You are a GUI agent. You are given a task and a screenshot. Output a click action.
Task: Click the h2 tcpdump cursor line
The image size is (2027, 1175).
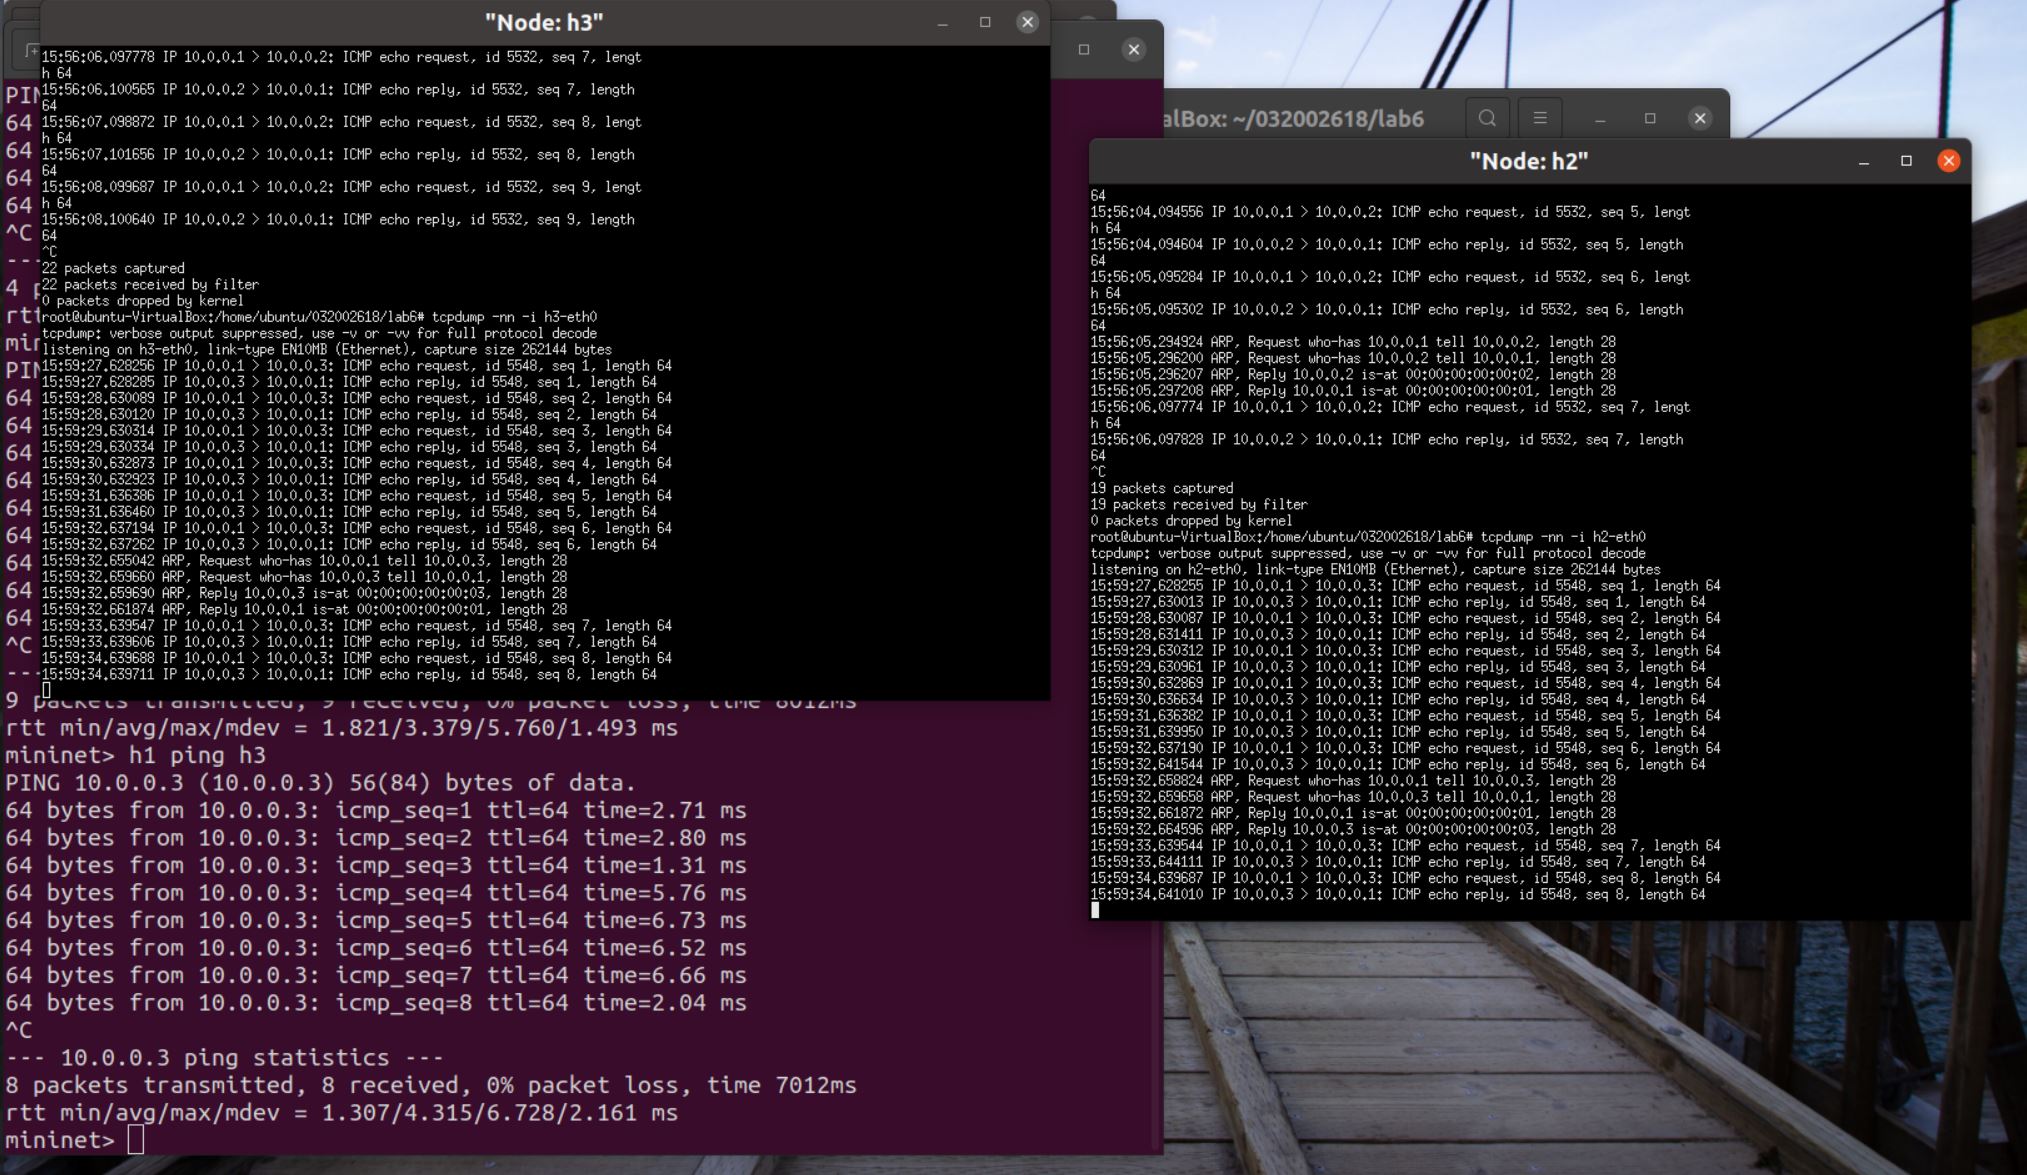coord(1095,910)
